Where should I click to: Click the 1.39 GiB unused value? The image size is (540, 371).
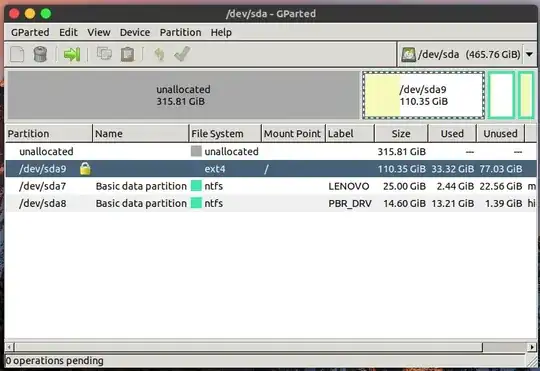pyautogui.click(x=503, y=204)
